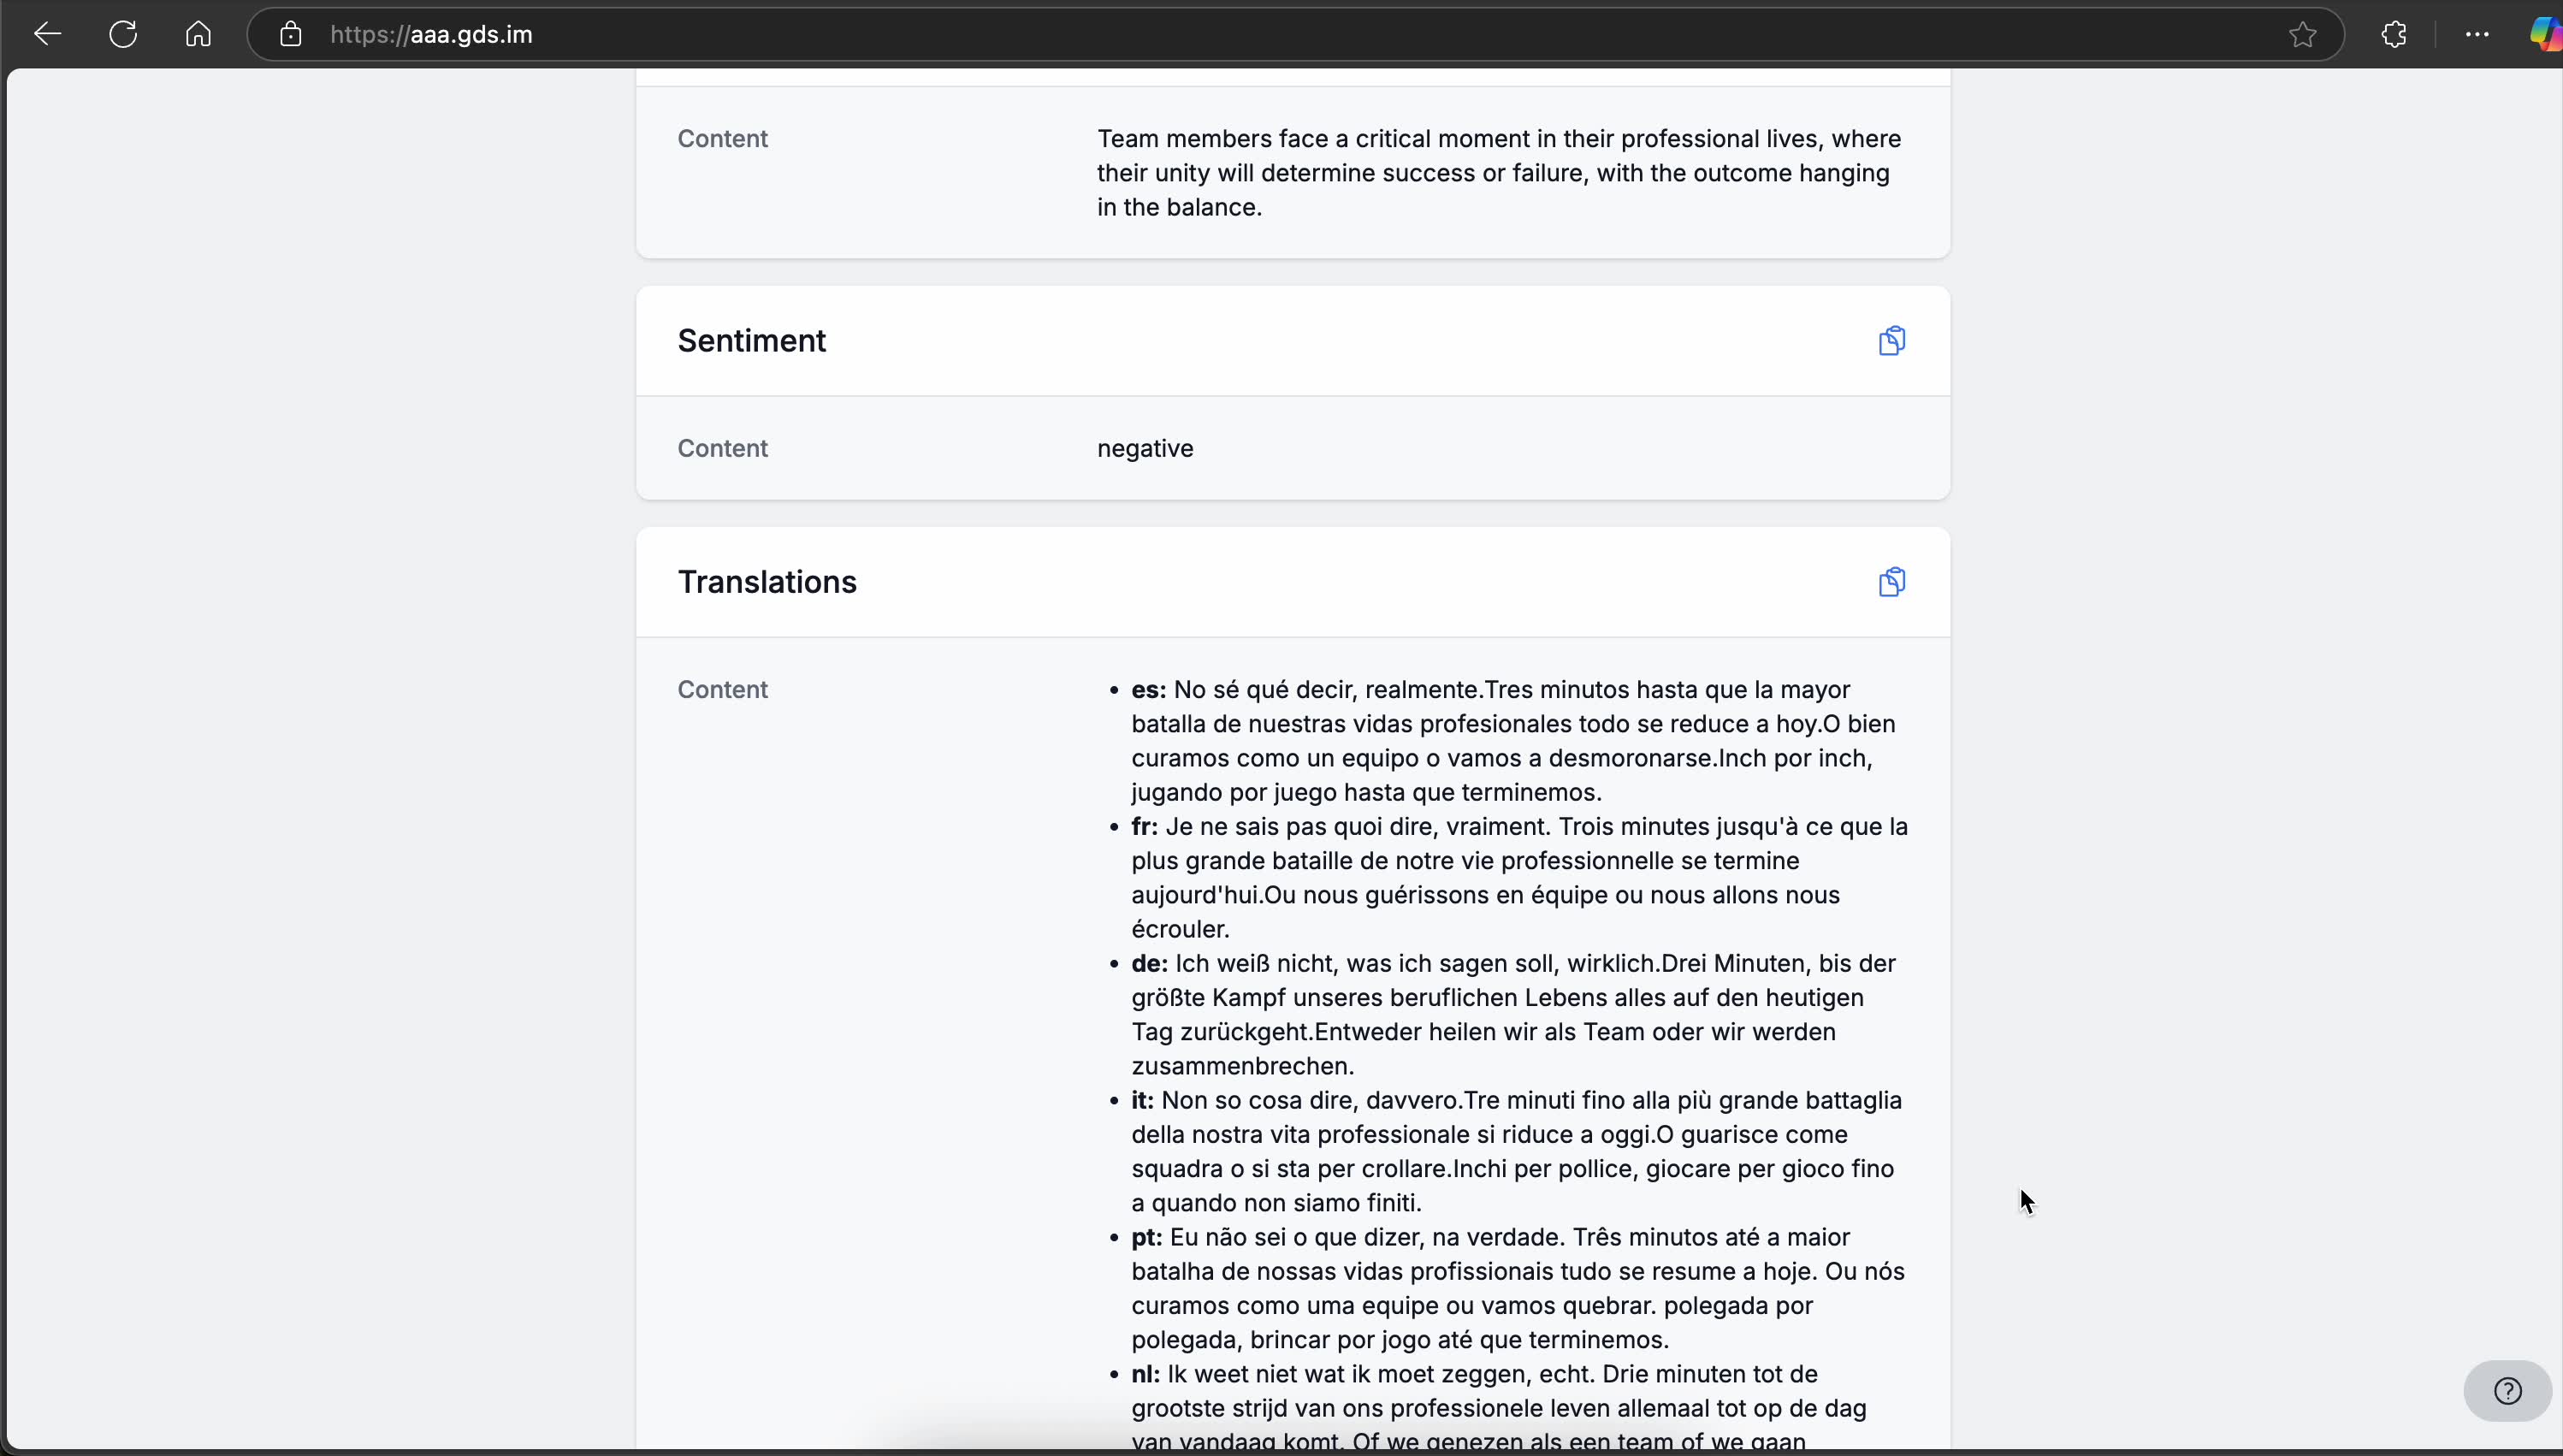Screen dimensions: 2563x1456
Task: Click the French 'fr:' translation entry
Action: pos(1144,827)
